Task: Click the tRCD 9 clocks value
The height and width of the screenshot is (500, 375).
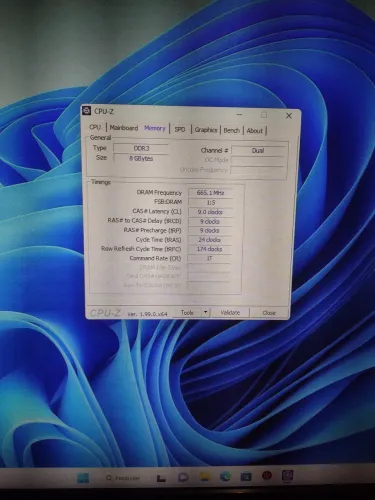Action: click(210, 221)
